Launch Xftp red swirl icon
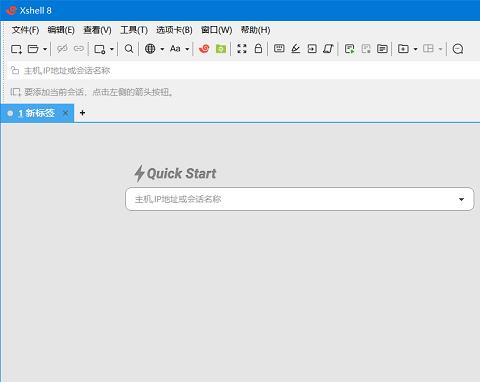The width and height of the screenshot is (480, 382). pos(204,49)
